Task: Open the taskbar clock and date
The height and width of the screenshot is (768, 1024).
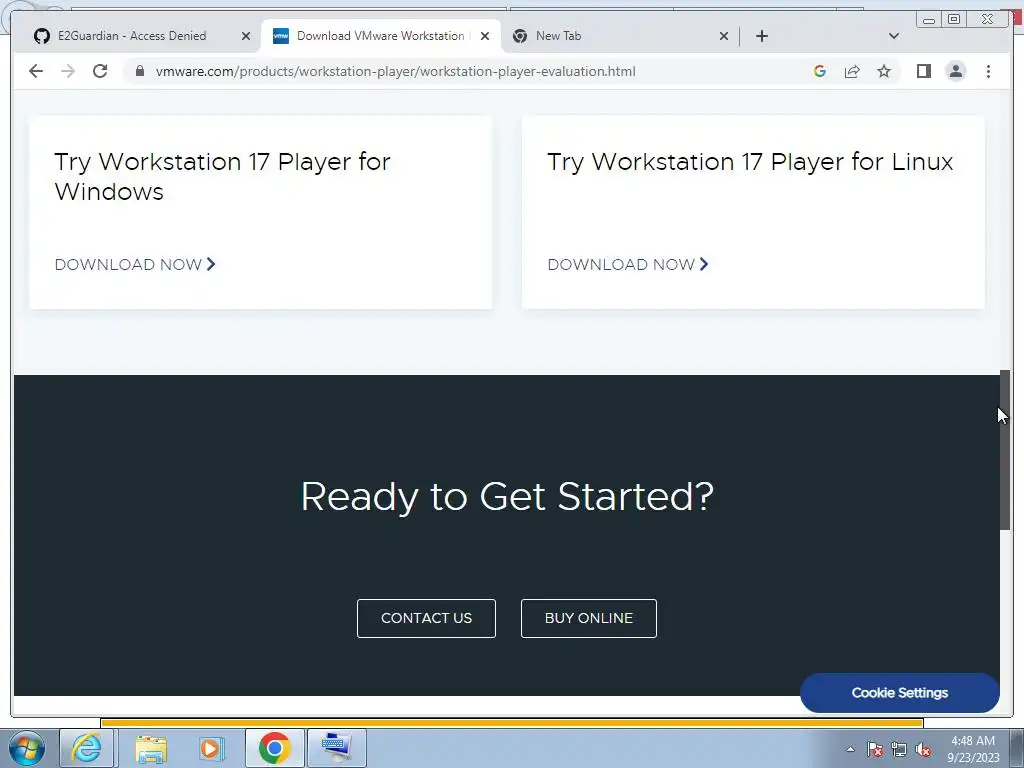Action: [x=973, y=749]
